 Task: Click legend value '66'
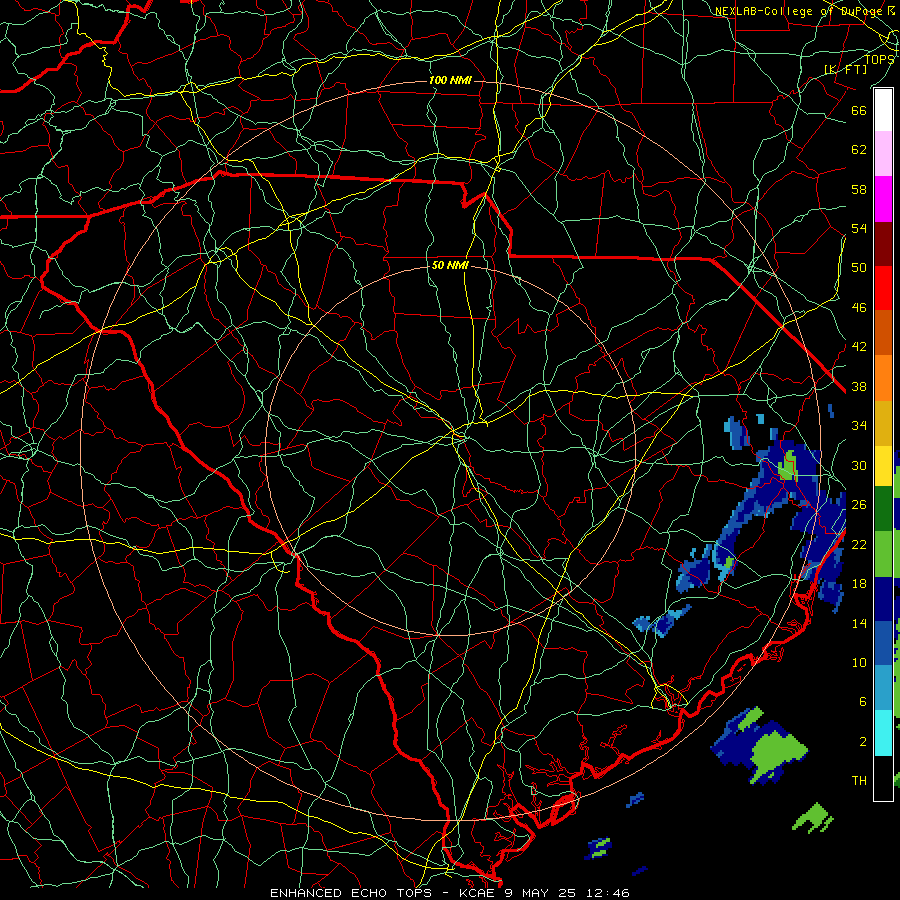pyautogui.click(x=859, y=110)
